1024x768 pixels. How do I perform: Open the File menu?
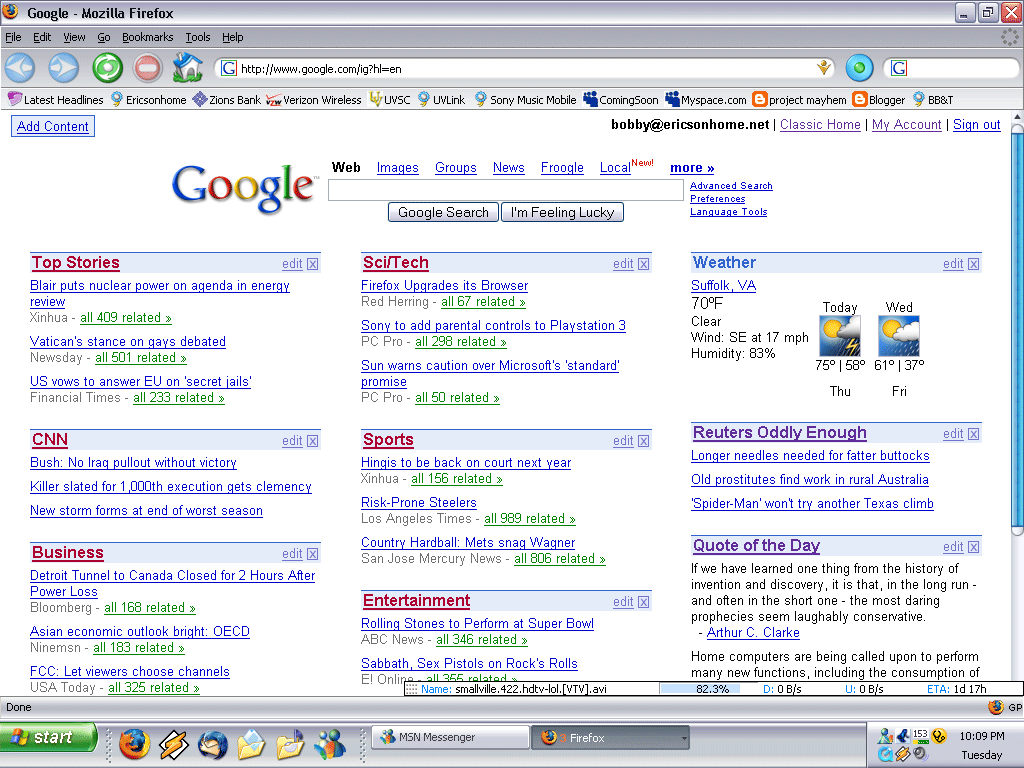(13, 37)
